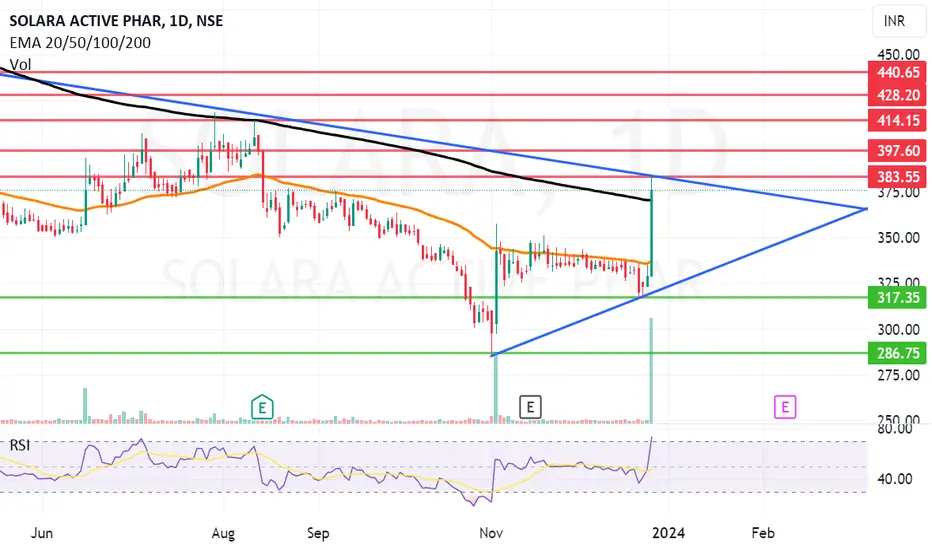Click the 450.00 price axis value
This screenshot has height=550, width=932.
tap(898, 54)
